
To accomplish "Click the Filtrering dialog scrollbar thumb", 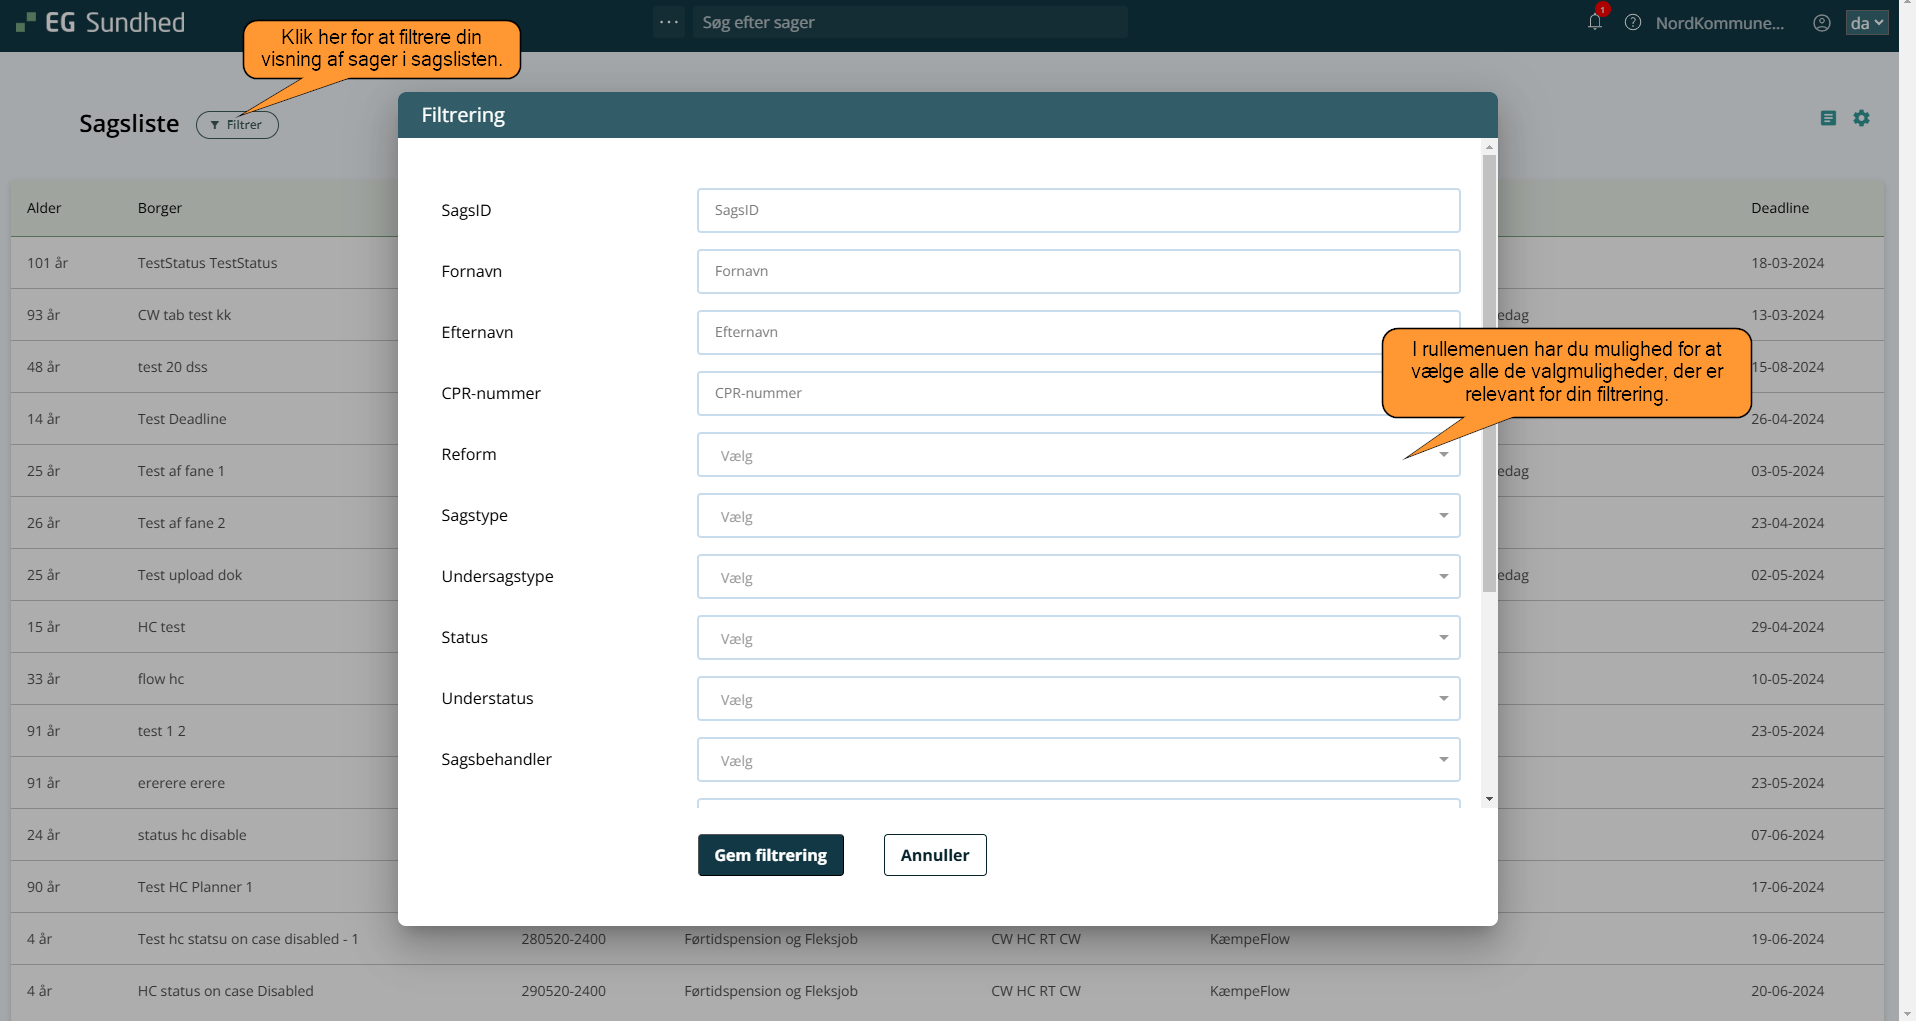I will [x=1489, y=372].
